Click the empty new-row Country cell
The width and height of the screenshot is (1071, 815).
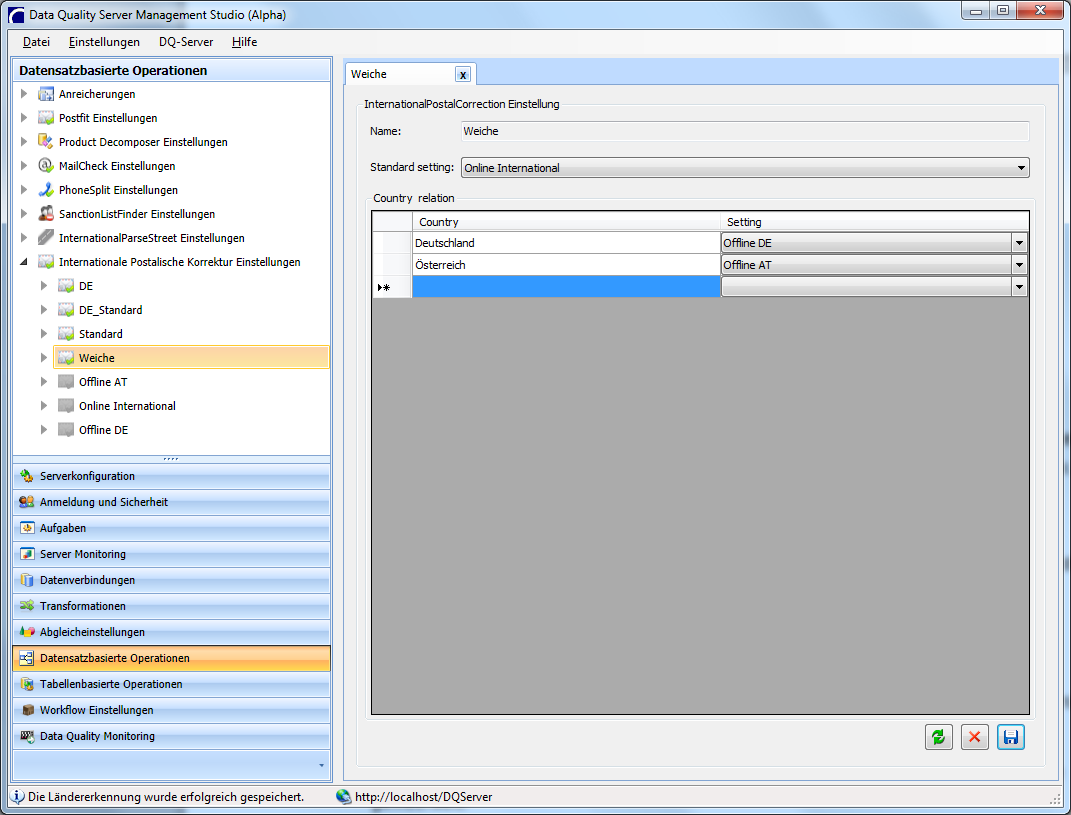[566, 287]
